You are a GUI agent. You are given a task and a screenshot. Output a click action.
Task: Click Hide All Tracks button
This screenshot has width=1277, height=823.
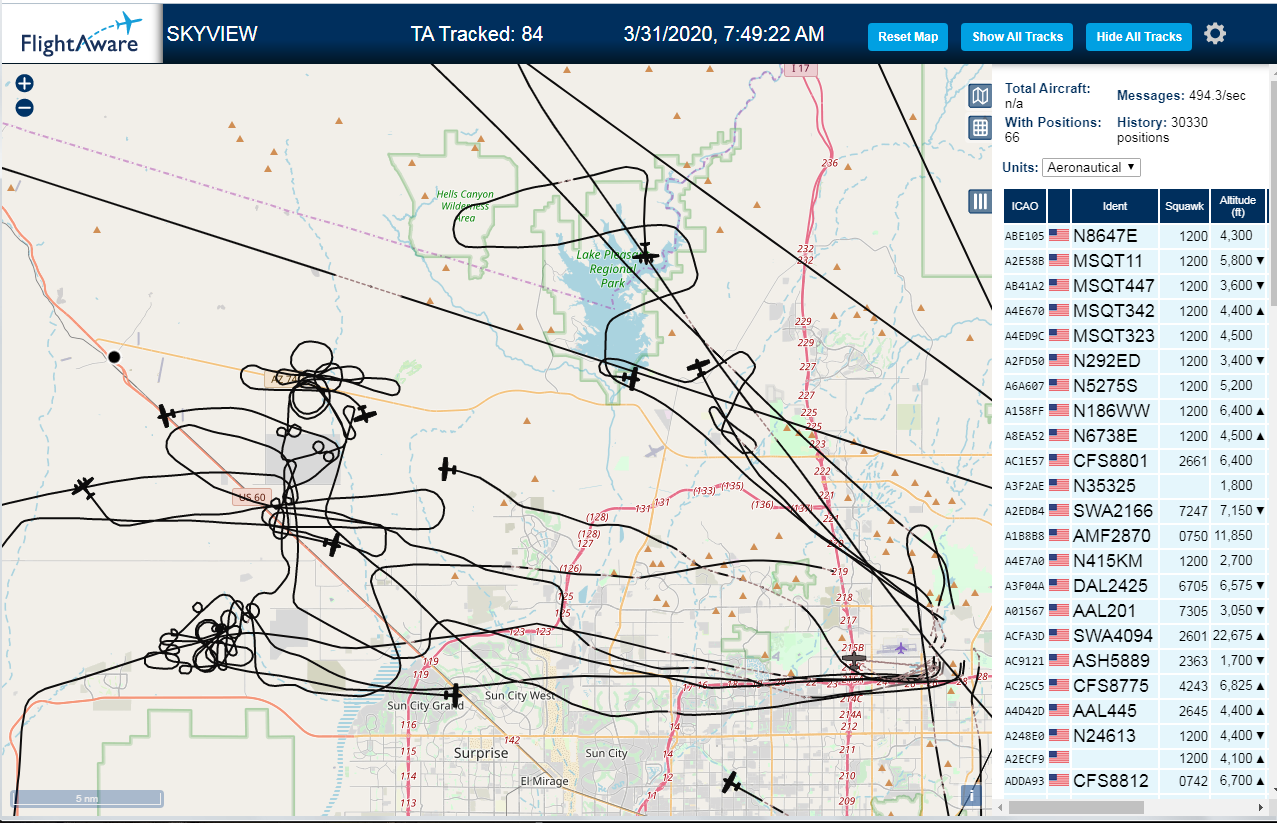(1139, 37)
